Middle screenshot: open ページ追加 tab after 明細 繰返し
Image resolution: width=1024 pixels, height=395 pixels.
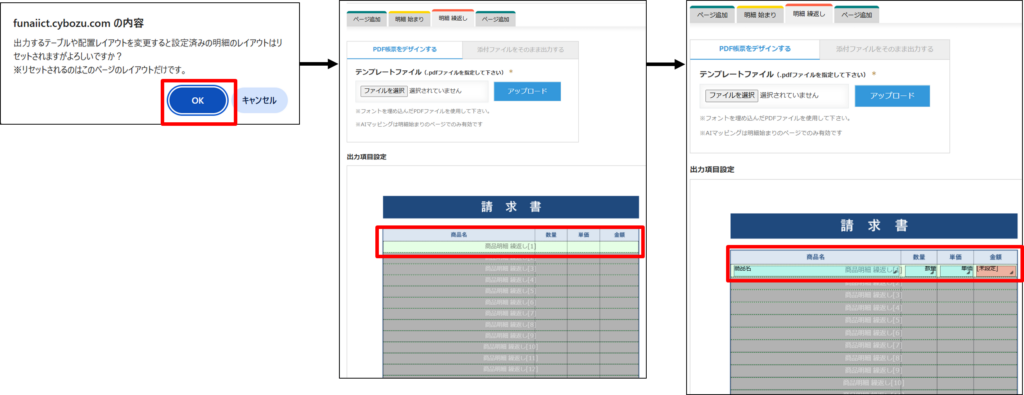point(496,20)
